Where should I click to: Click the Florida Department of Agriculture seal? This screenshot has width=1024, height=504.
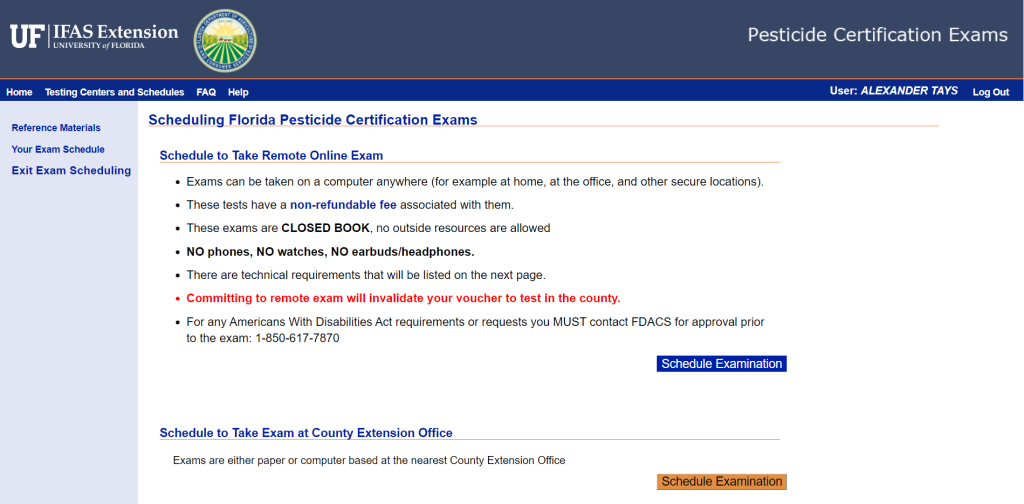224,38
